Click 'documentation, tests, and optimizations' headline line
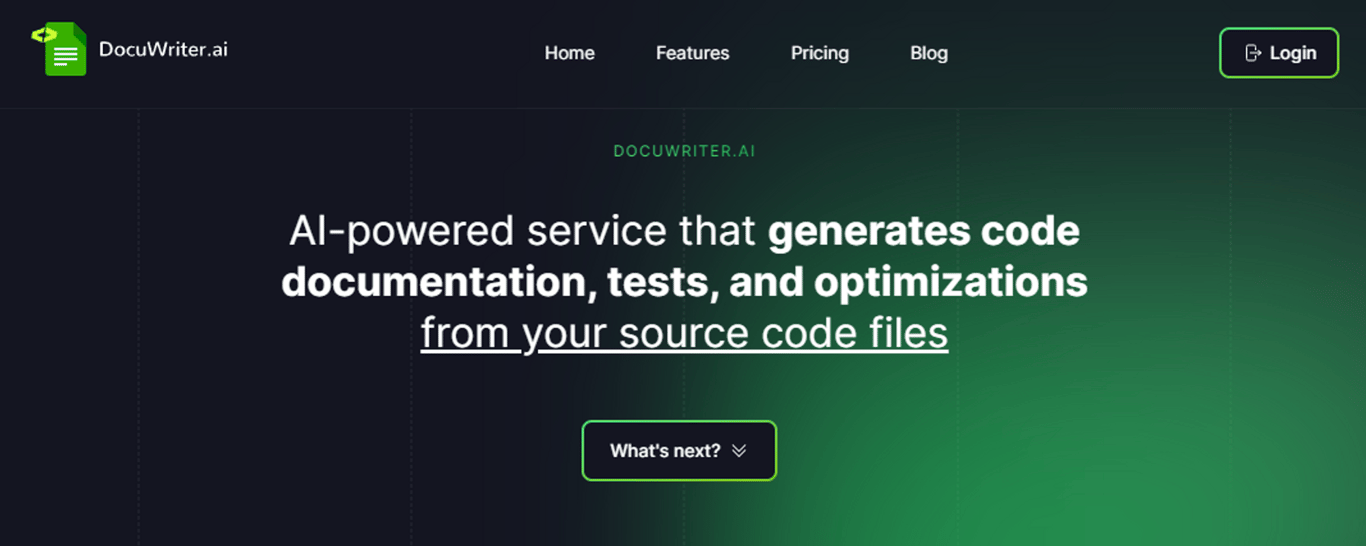Viewport: 1366px width, 546px height. (684, 283)
